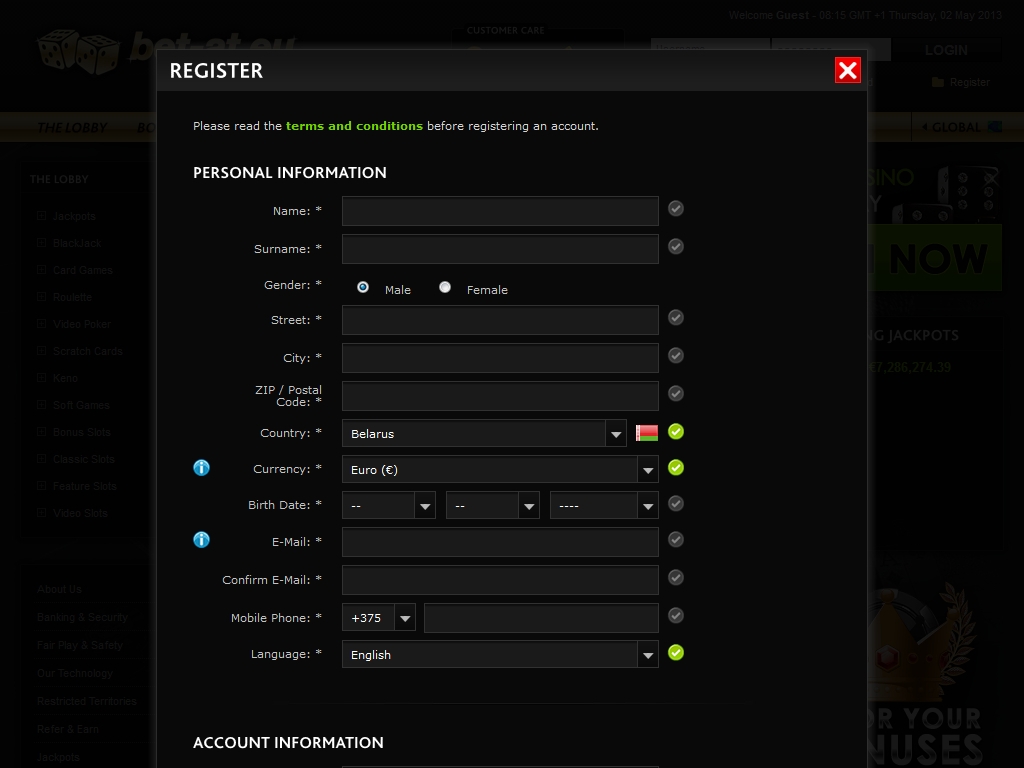Click into the Surname input field
This screenshot has width=1024, height=768.
click(500, 249)
